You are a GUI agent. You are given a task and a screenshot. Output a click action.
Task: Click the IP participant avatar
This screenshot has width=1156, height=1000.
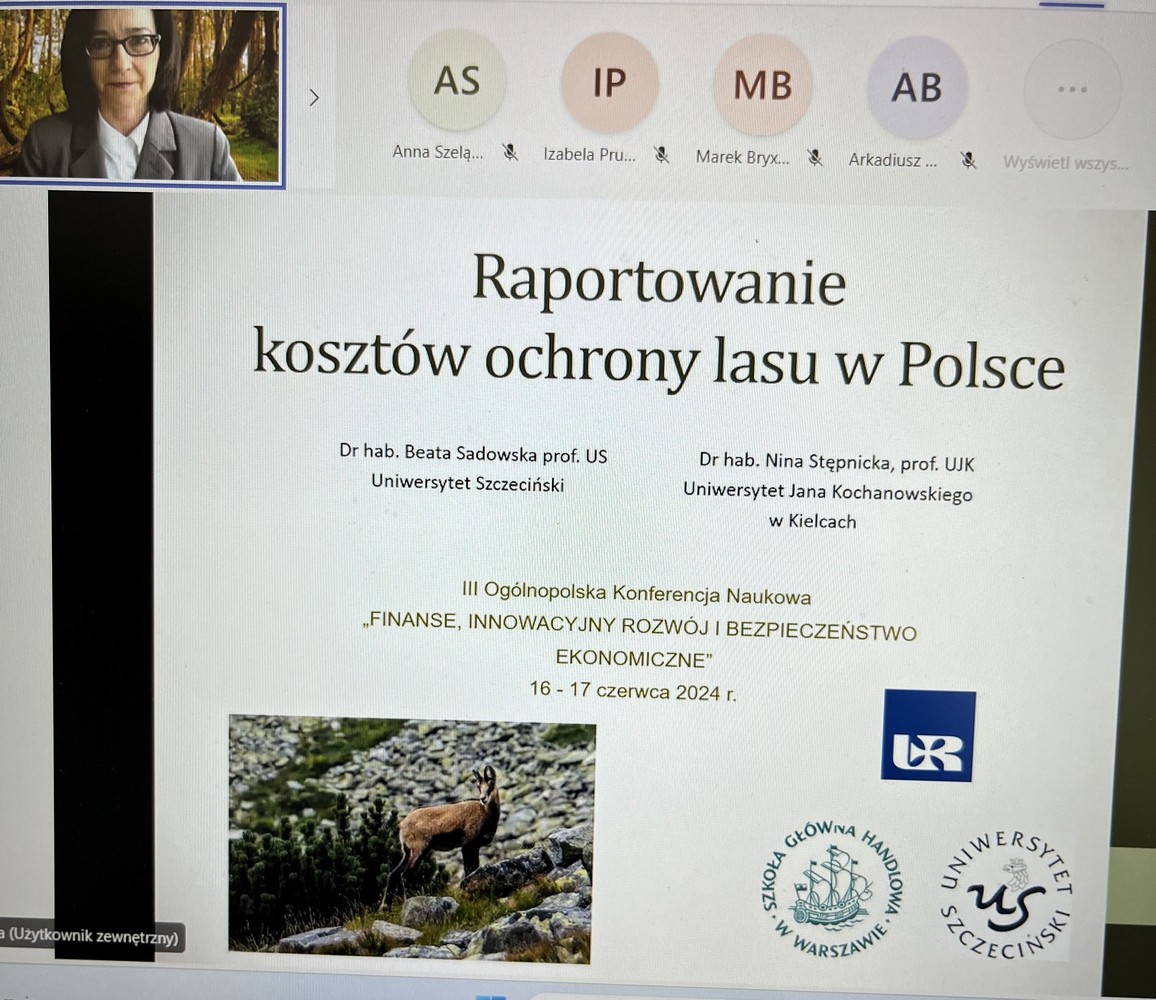click(x=609, y=83)
